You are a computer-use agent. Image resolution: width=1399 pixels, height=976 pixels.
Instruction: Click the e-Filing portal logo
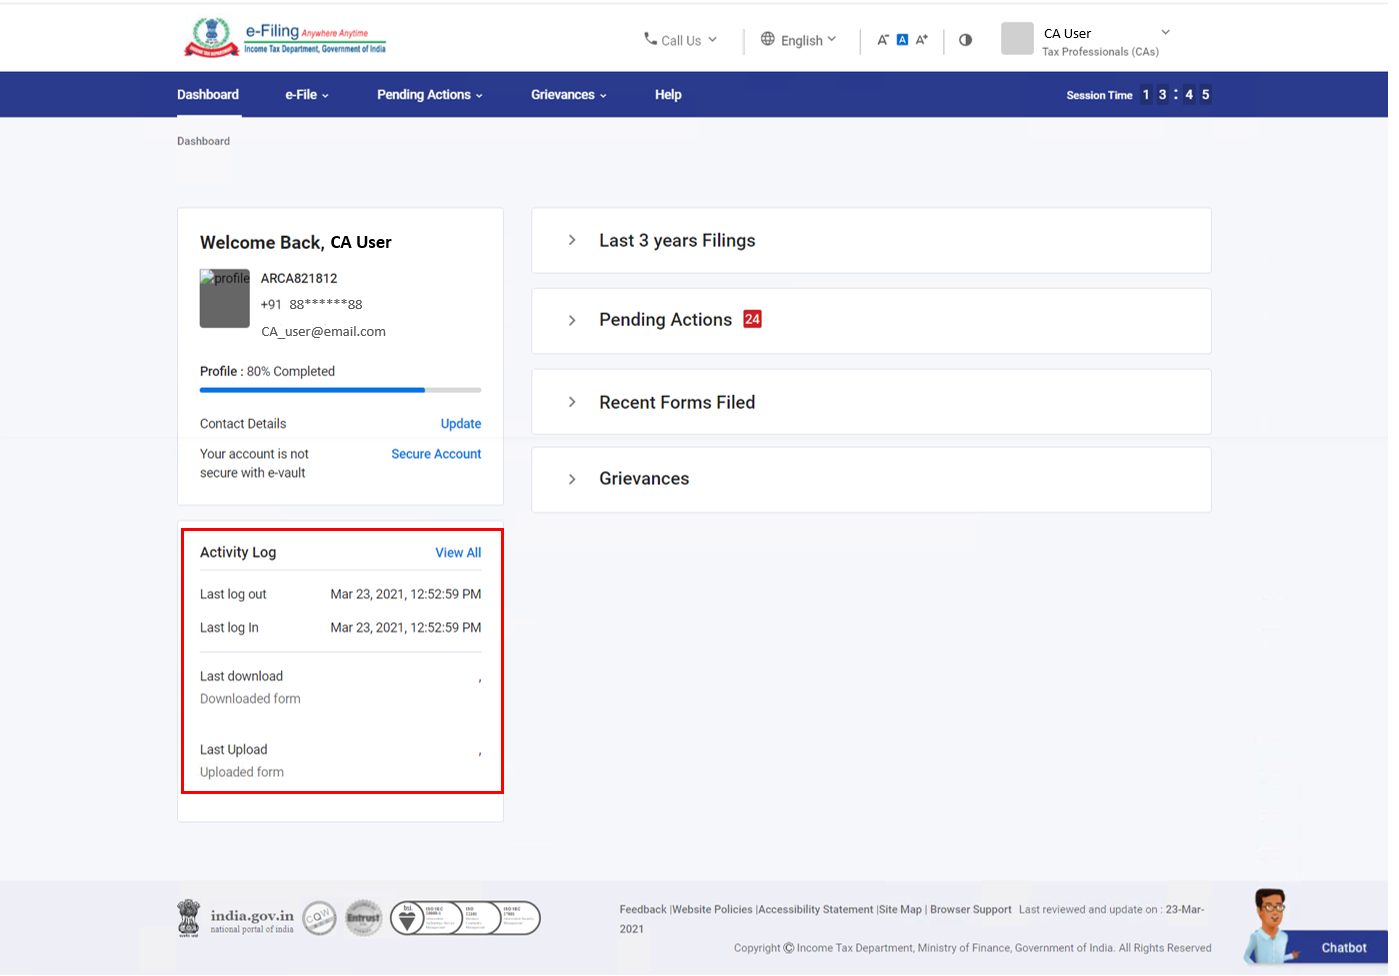(285, 39)
